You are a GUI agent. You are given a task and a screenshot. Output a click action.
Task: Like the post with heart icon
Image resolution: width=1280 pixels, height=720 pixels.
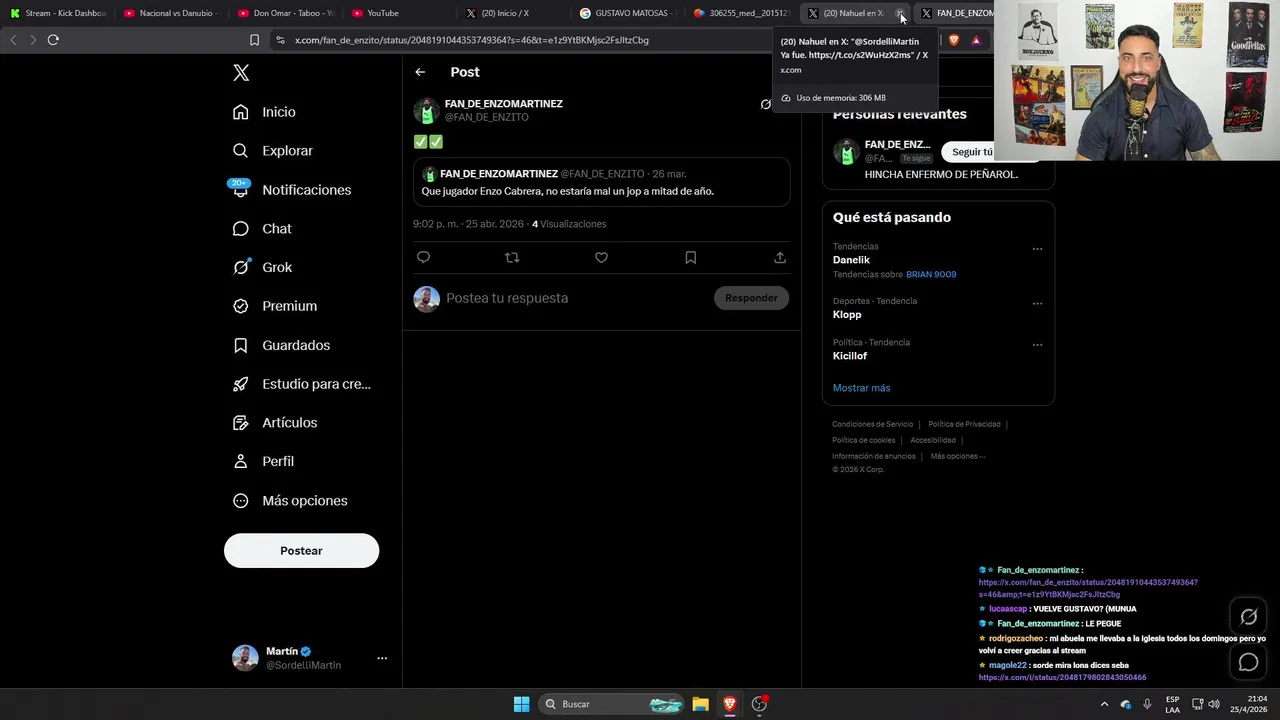coord(601,257)
